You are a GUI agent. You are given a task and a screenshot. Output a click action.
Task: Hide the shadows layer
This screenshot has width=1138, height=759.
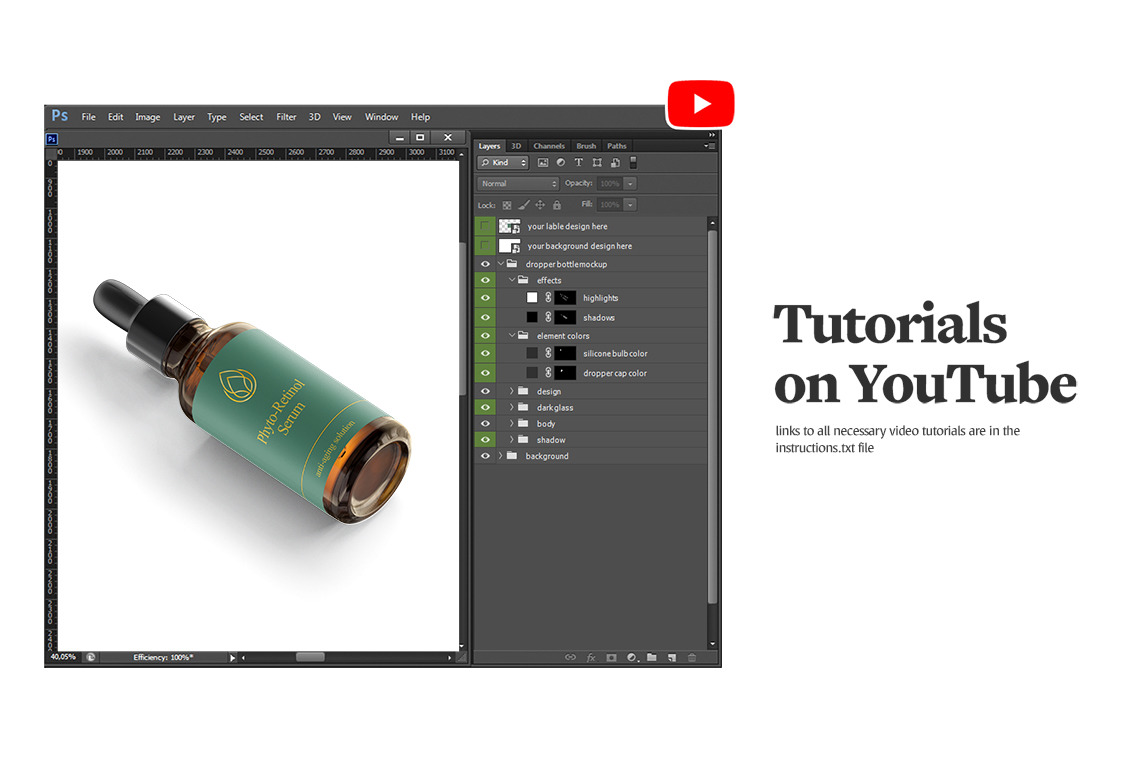click(x=485, y=317)
